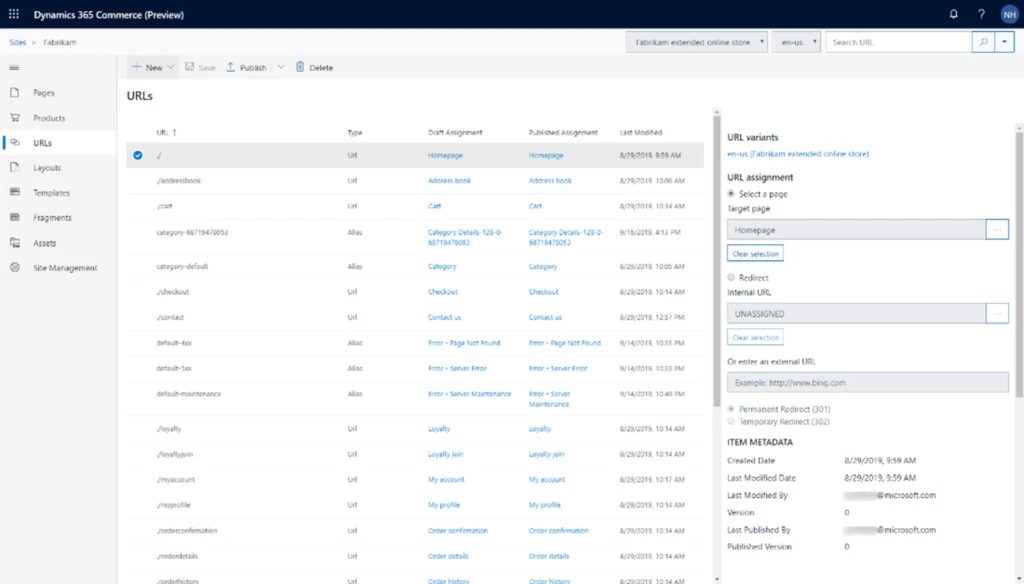Select the Products sidebar icon
1024x584 pixels.
(50, 116)
